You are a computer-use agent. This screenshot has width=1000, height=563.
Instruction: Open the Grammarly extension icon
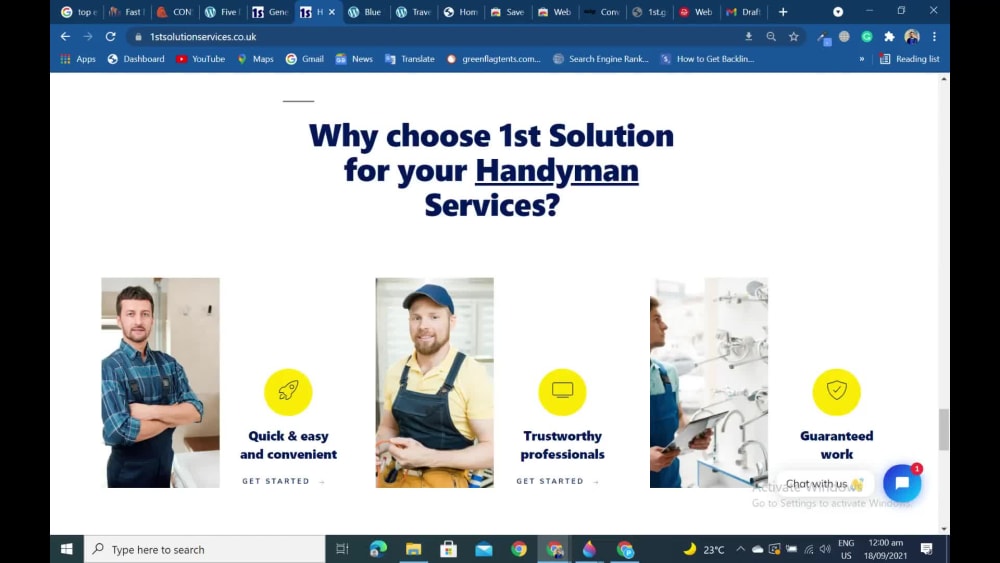(867, 37)
